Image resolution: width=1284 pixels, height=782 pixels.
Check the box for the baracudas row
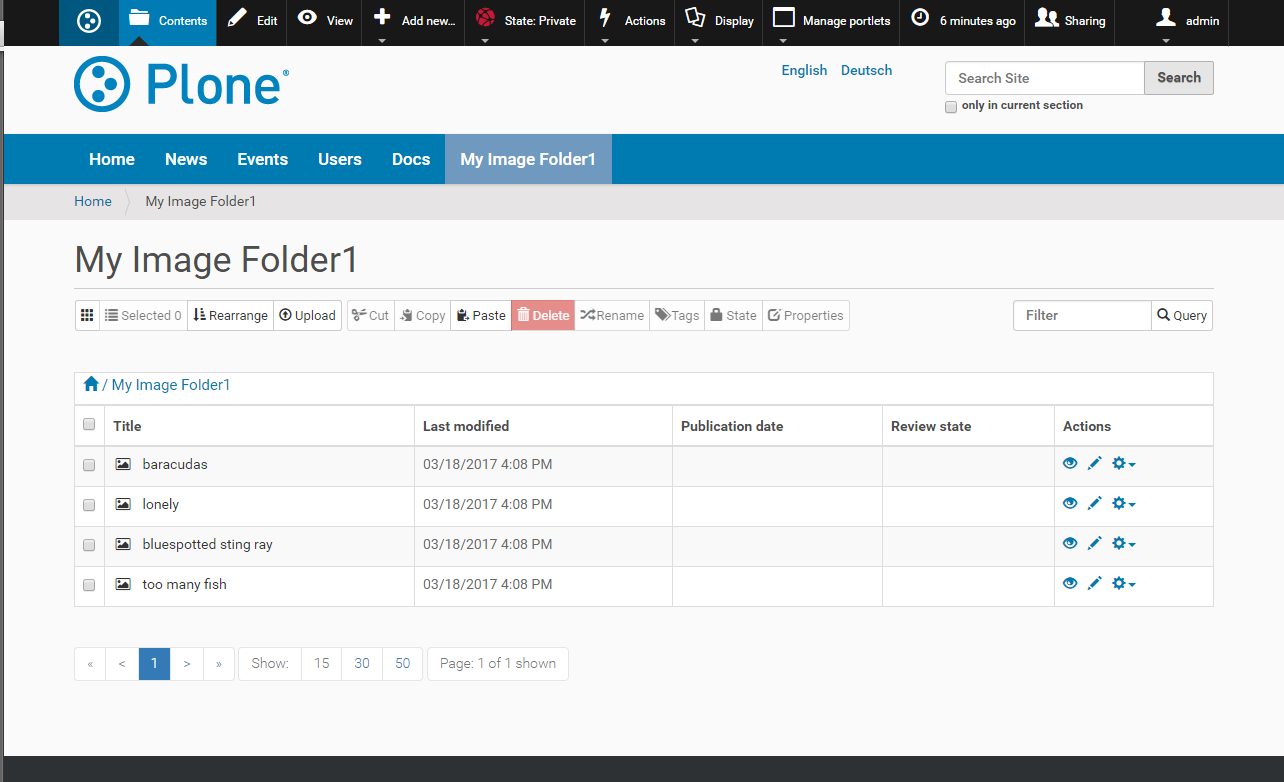click(x=89, y=465)
